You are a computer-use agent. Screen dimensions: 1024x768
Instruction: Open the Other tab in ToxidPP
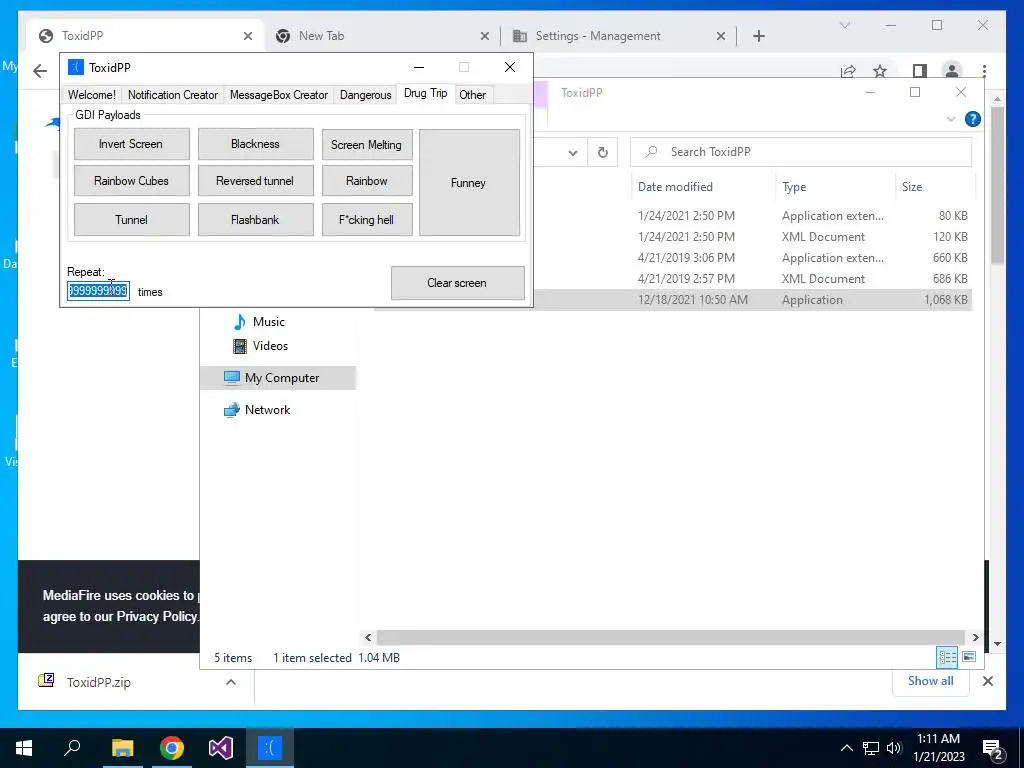472,95
